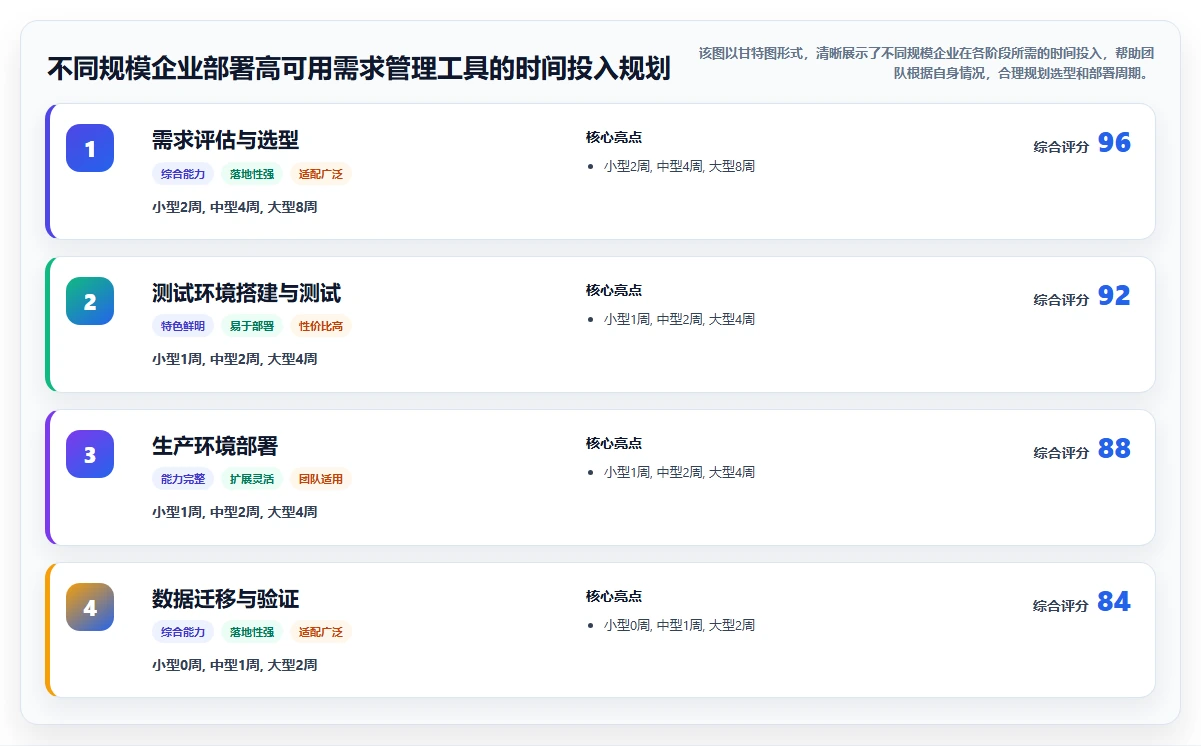Image resolution: width=1201 pixels, height=746 pixels.
Task: Click the 扩展灵活 tag
Action: pos(252,479)
